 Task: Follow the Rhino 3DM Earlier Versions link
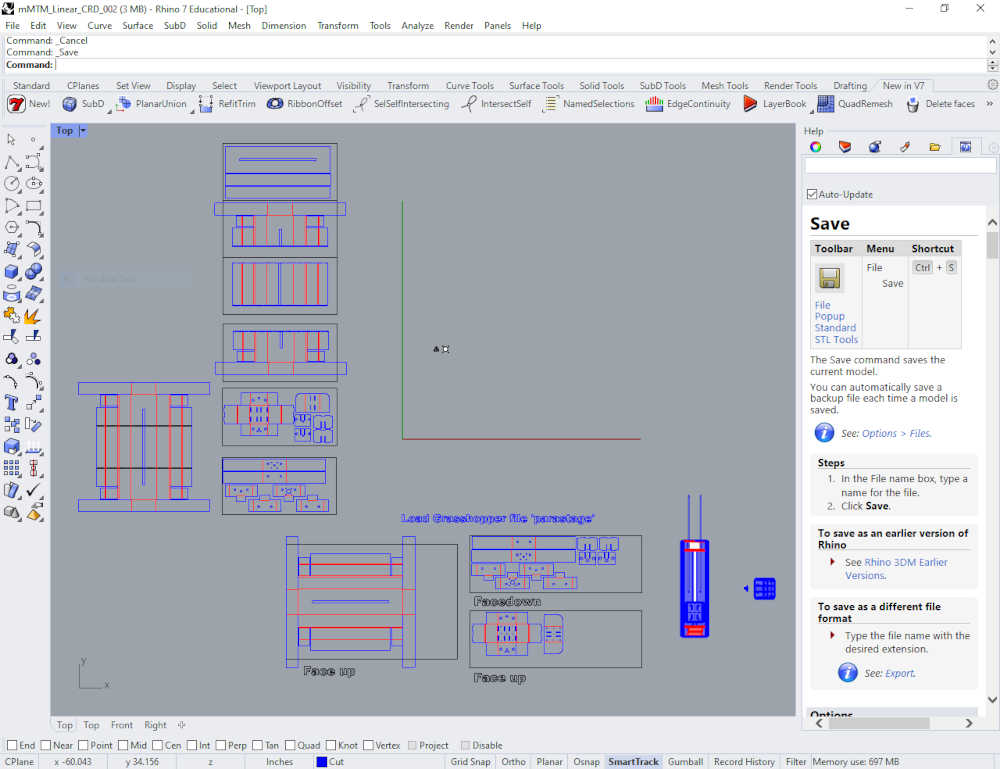pos(896,569)
